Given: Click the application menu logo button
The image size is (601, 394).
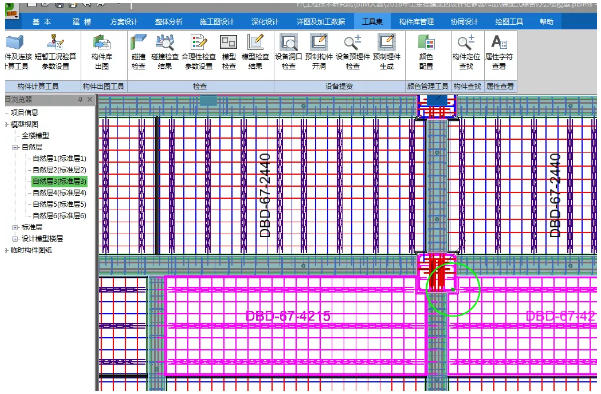Looking at the screenshot, I should (x=11, y=11).
